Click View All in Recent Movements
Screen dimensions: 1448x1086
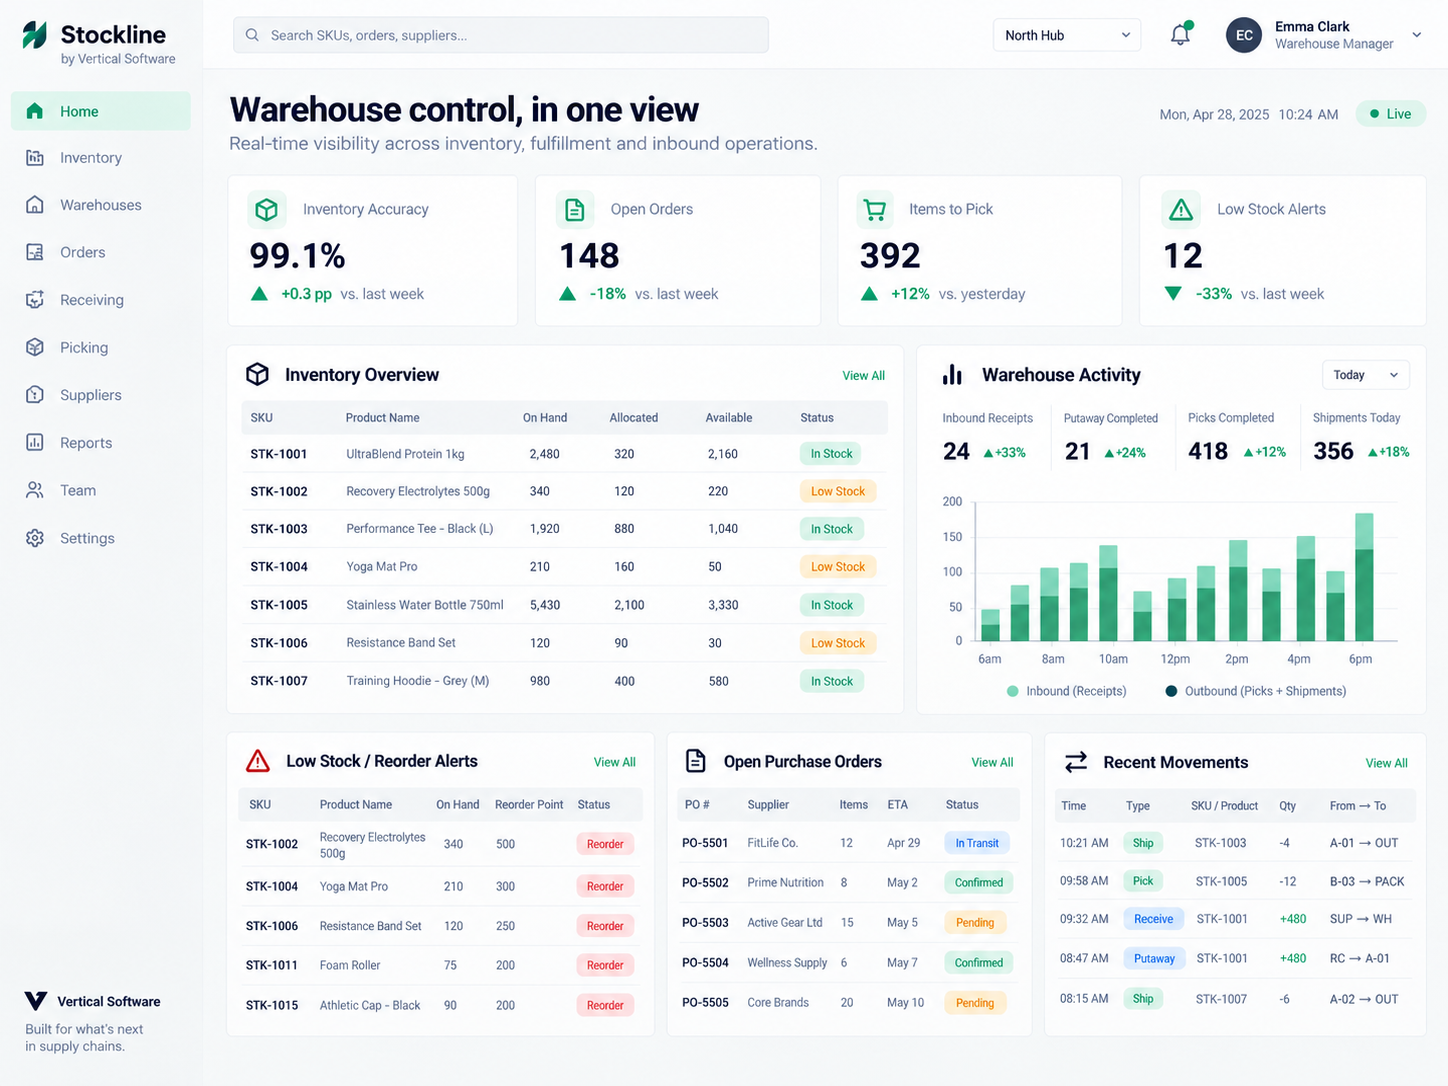pos(1386,763)
